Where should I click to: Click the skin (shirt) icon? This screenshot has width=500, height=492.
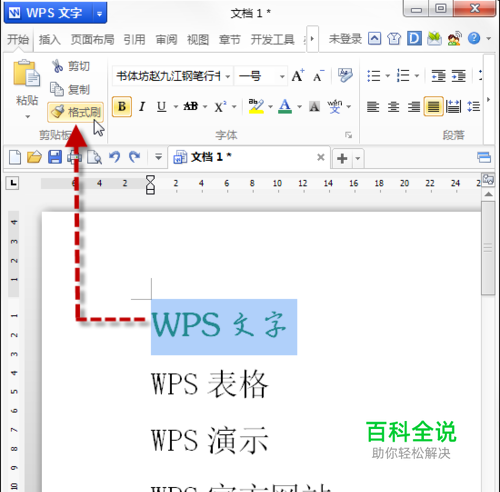[x=394, y=39]
